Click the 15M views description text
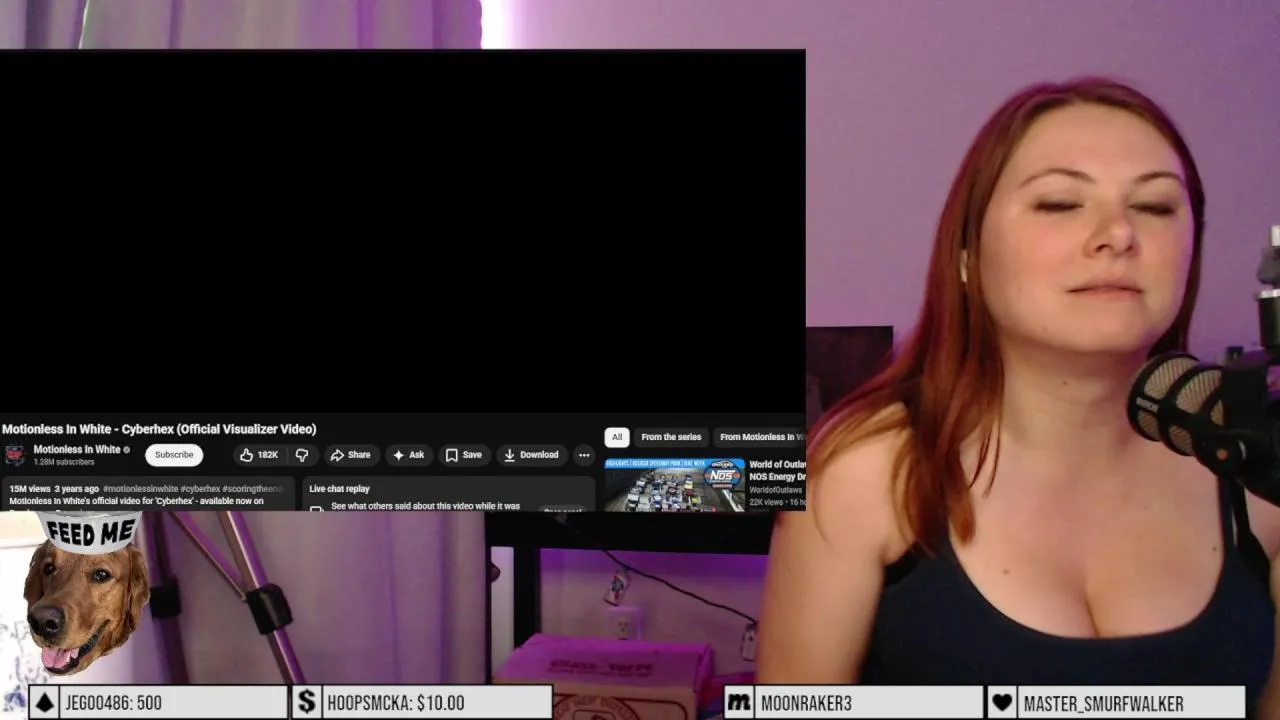 pyautogui.click(x=30, y=489)
